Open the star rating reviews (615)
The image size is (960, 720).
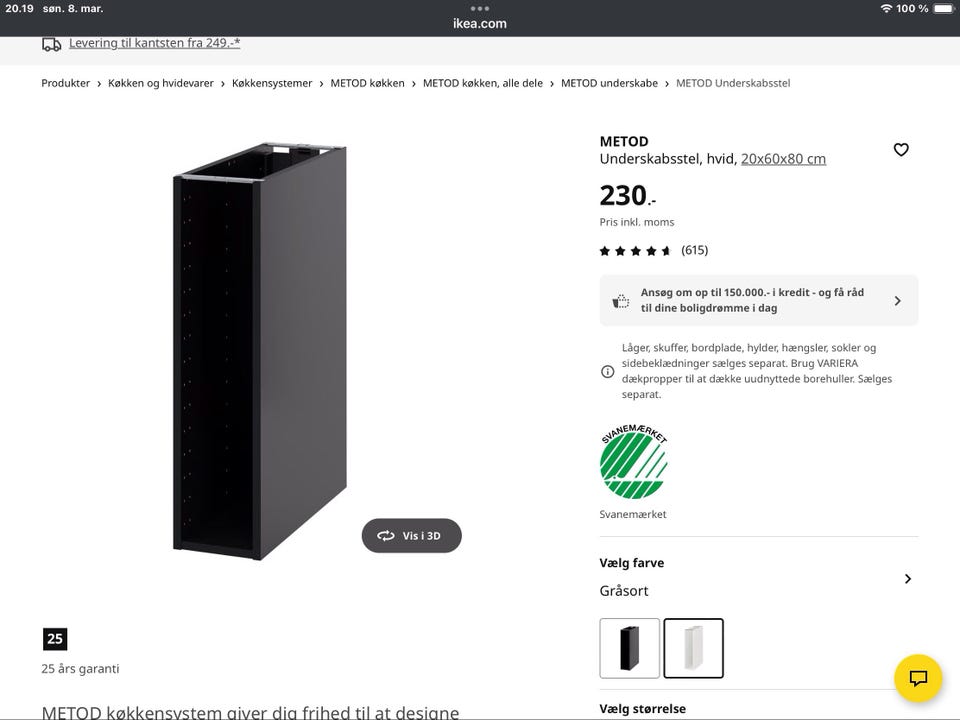point(653,250)
